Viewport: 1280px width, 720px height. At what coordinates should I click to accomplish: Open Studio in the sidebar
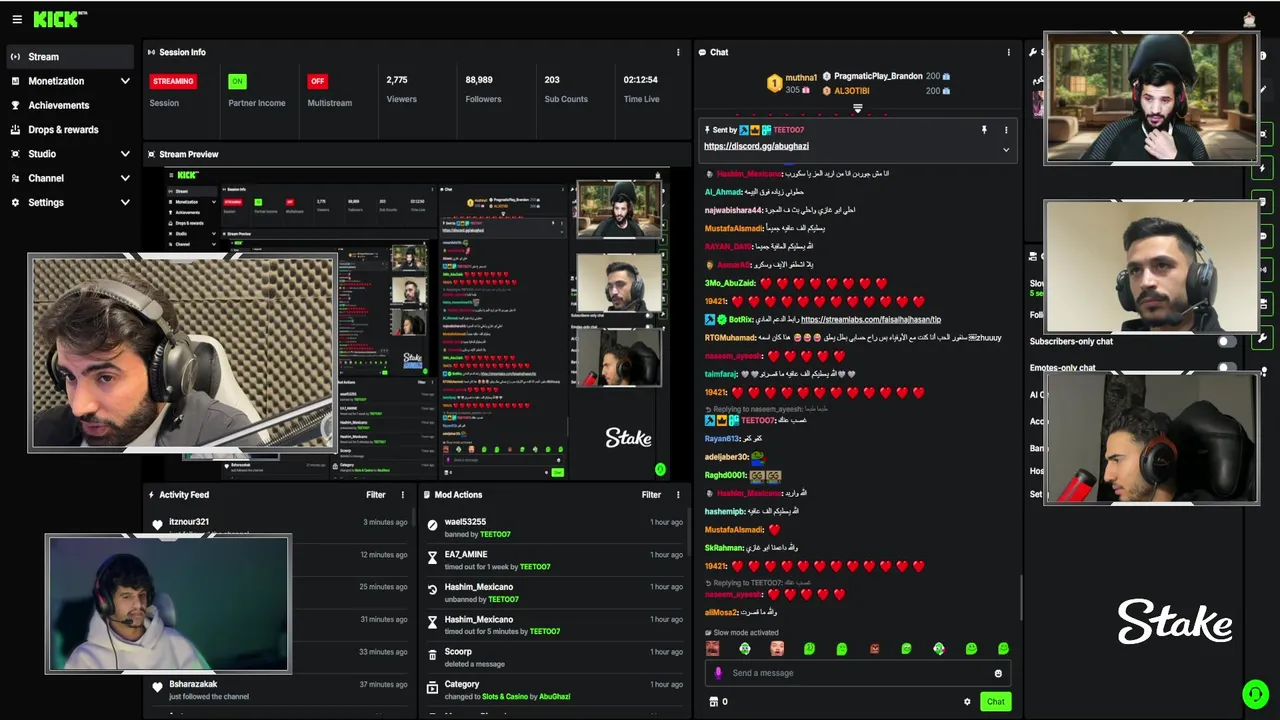click(x=69, y=154)
